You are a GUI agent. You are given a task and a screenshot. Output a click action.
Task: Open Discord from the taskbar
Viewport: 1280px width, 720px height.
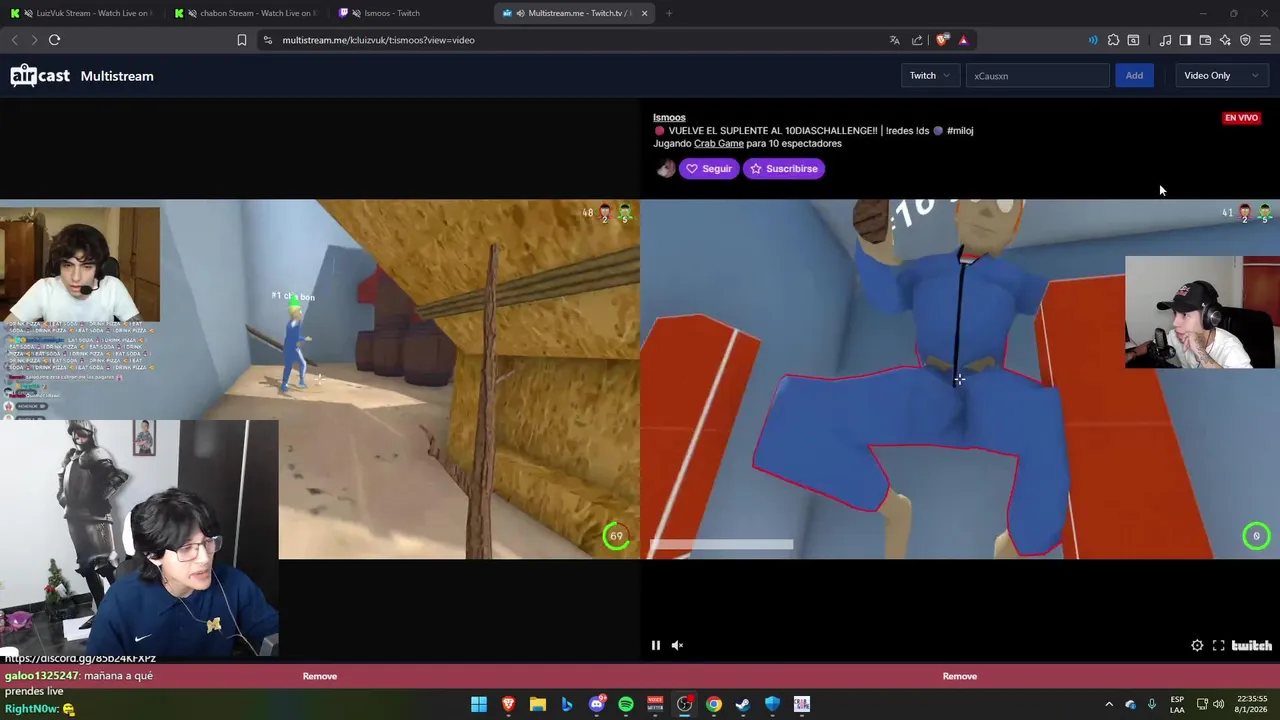[x=597, y=704]
